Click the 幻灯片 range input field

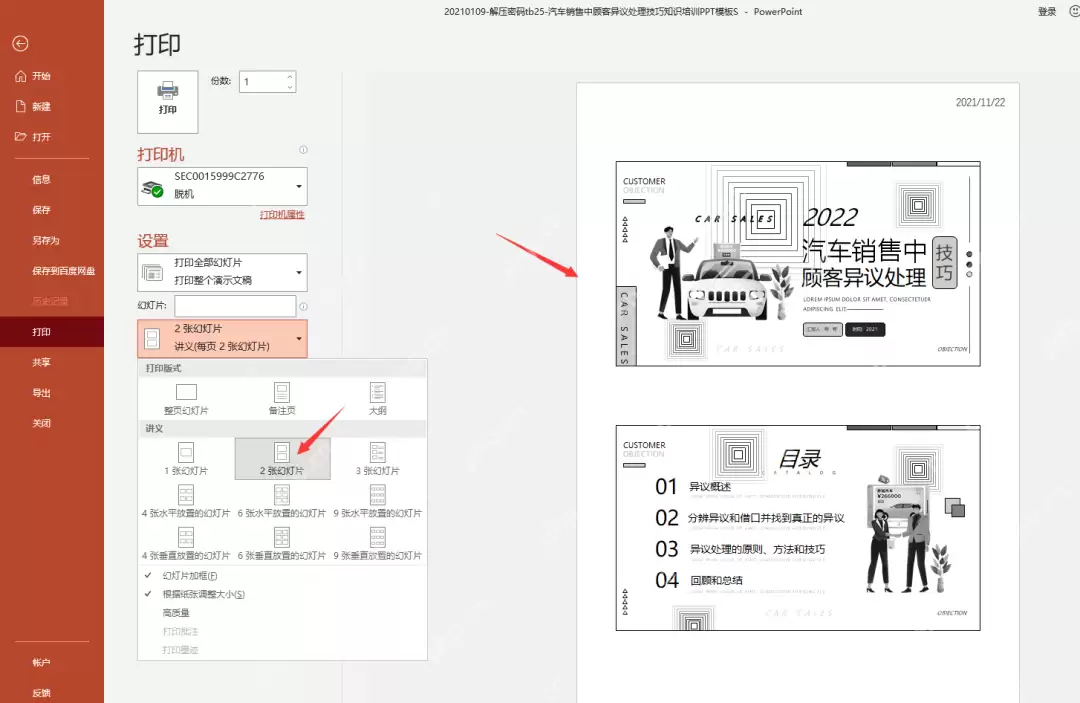pyautogui.click(x=235, y=306)
